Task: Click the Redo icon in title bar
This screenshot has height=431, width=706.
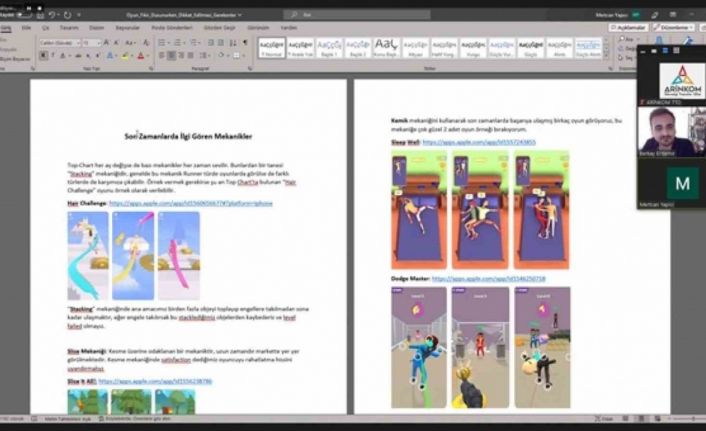Action: point(68,15)
